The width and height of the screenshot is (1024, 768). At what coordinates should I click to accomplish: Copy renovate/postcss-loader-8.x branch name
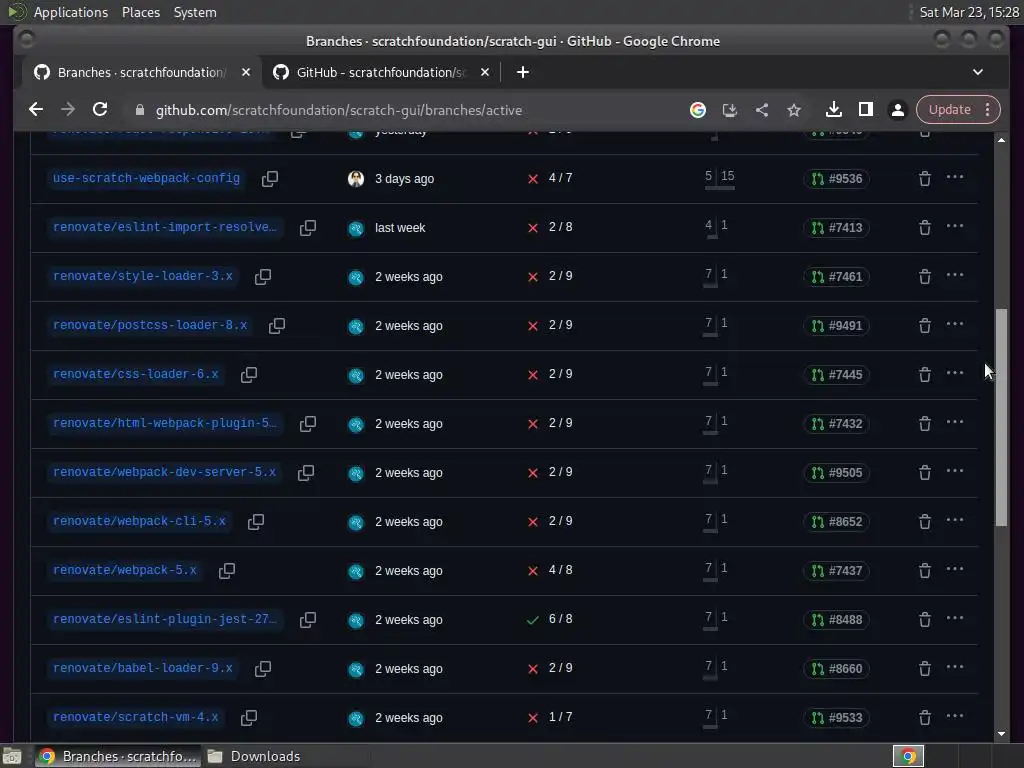pyautogui.click(x=277, y=325)
